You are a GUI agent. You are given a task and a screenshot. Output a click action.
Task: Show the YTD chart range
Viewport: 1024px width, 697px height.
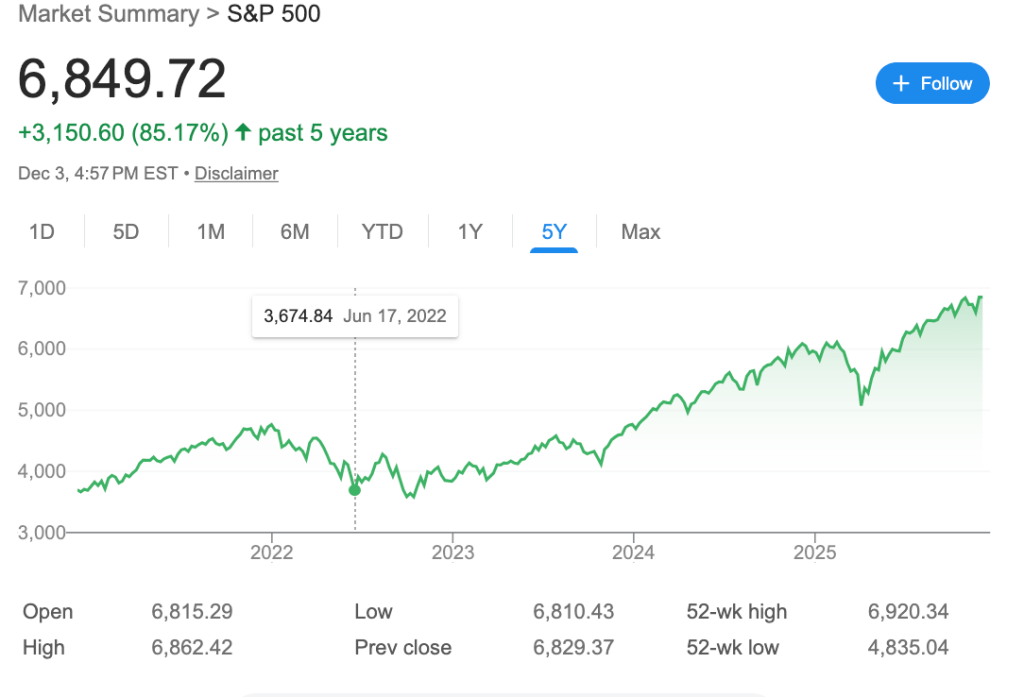pos(382,232)
